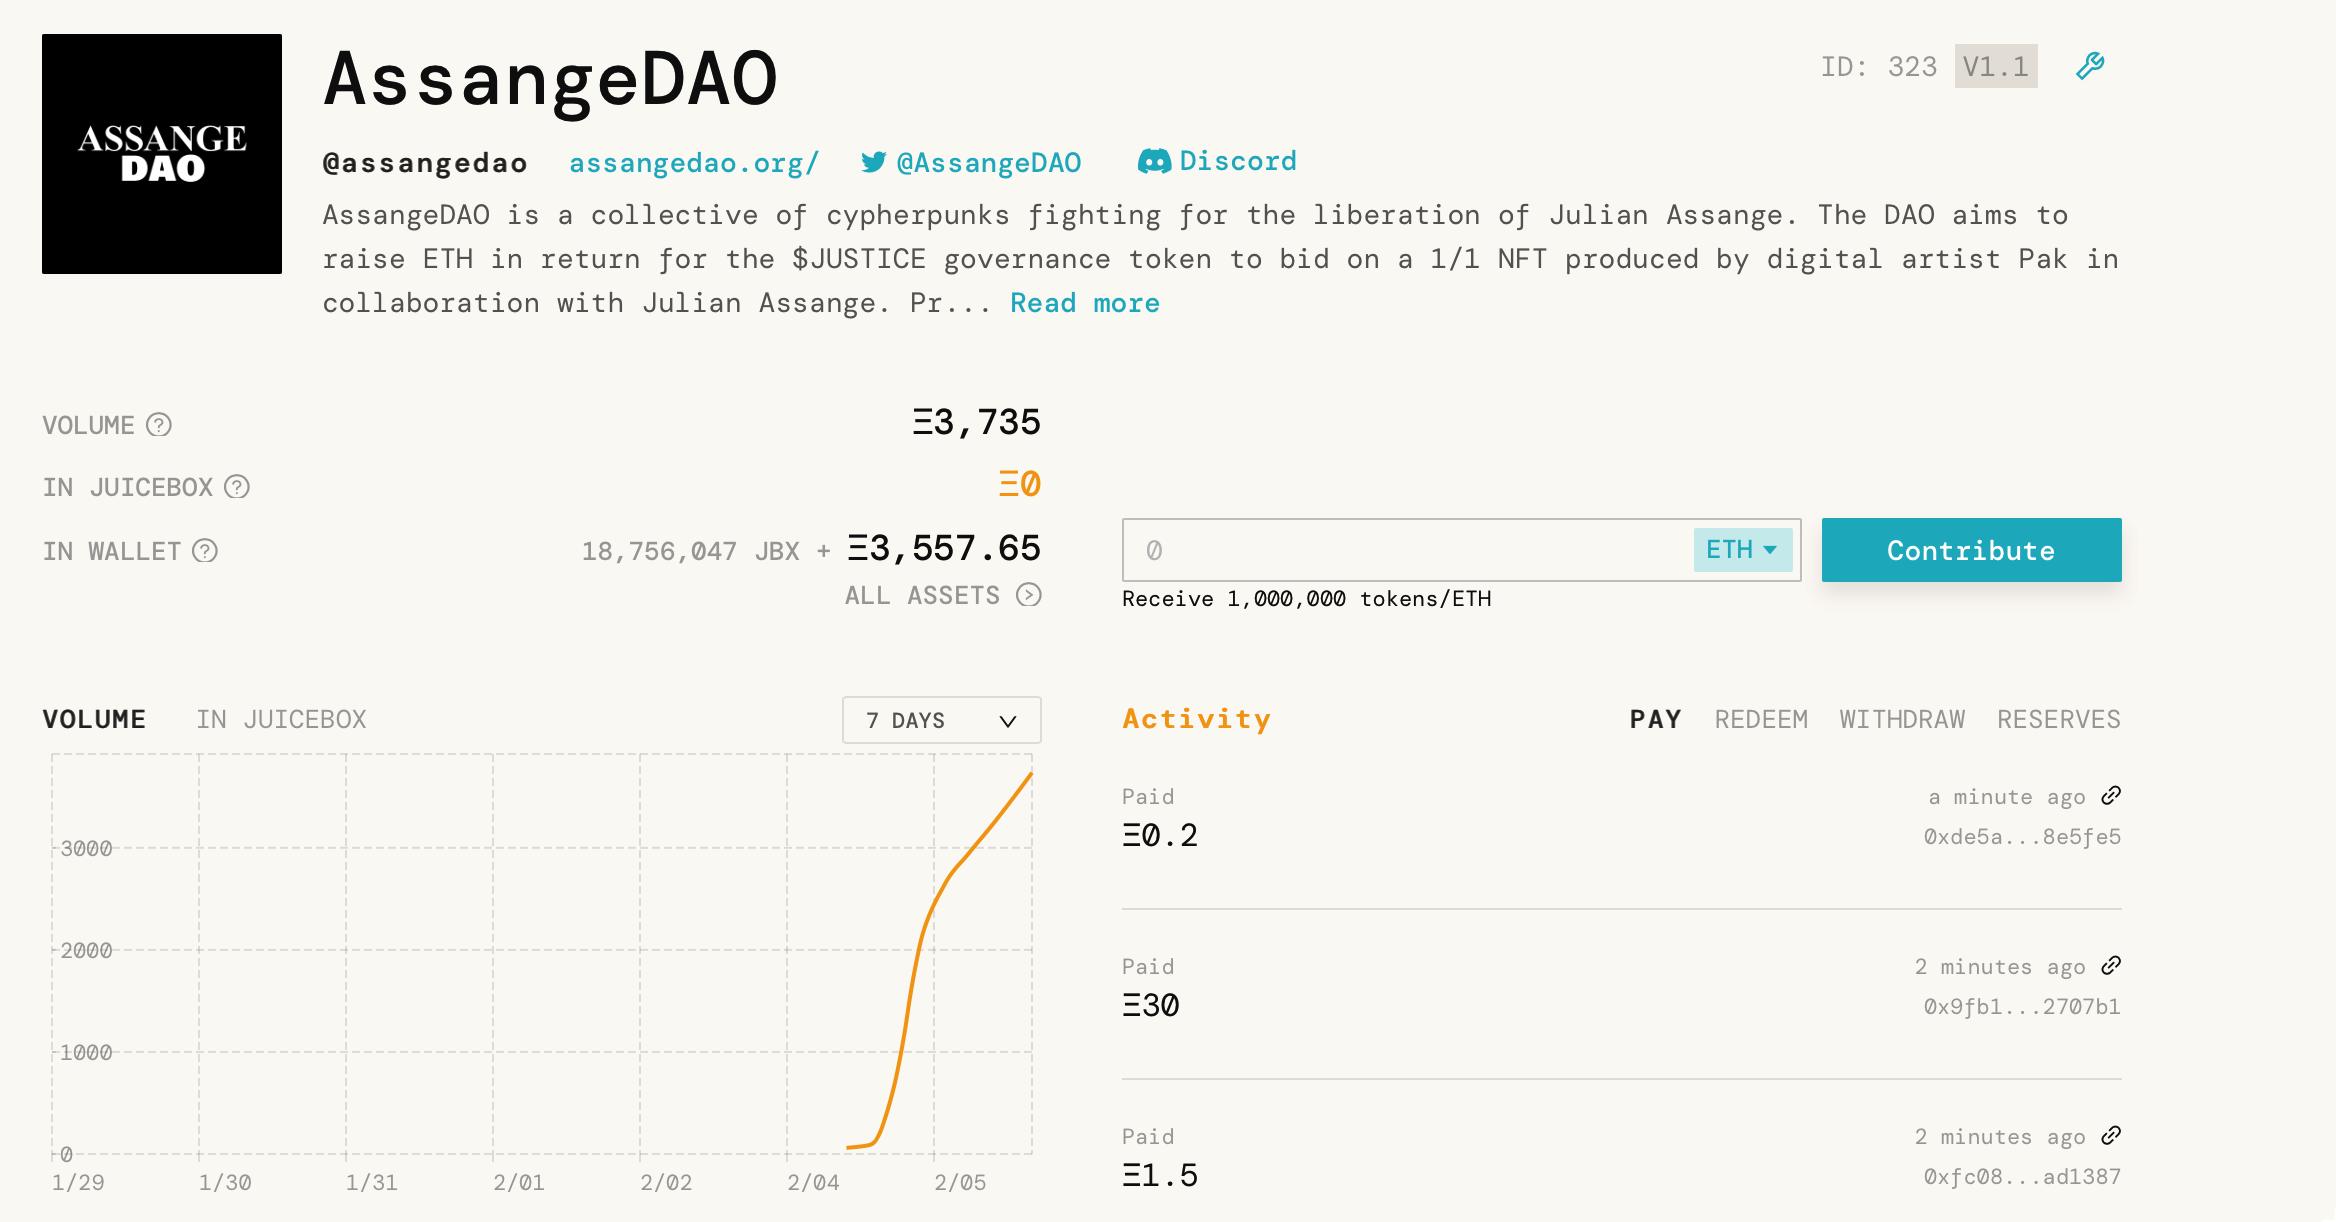This screenshot has height=1222, width=2336.
Task: Expand the description with Read more
Action: [x=1083, y=302]
